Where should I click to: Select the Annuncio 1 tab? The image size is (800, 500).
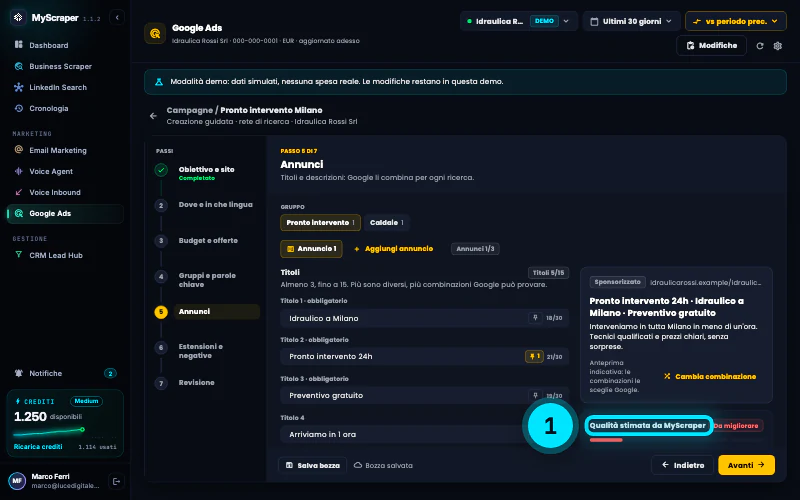(x=311, y=249)
